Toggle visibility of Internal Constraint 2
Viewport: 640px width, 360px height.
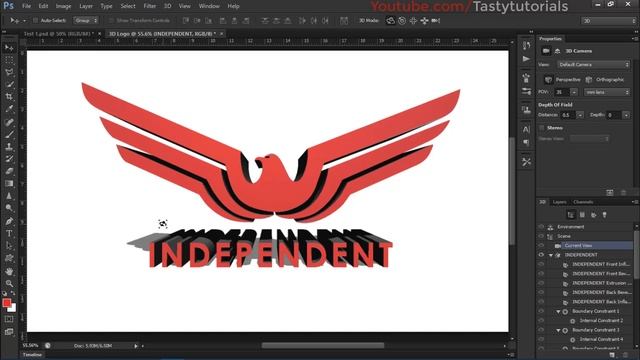coord(541,320)
